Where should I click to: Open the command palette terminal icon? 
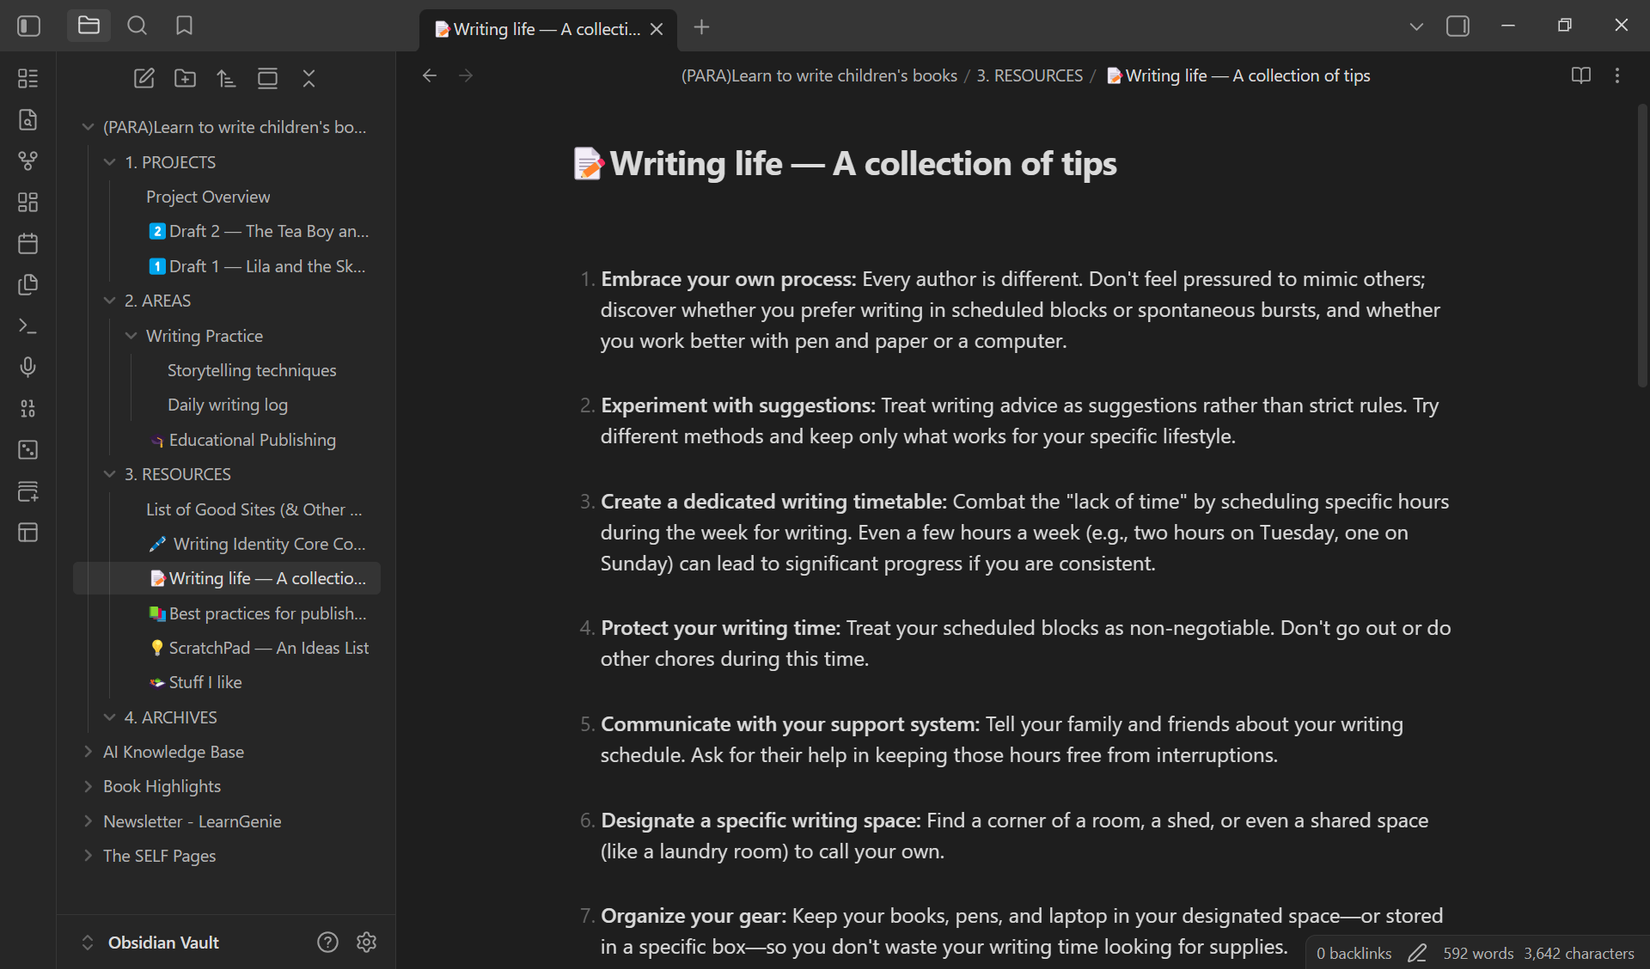[x=28, y=326]
